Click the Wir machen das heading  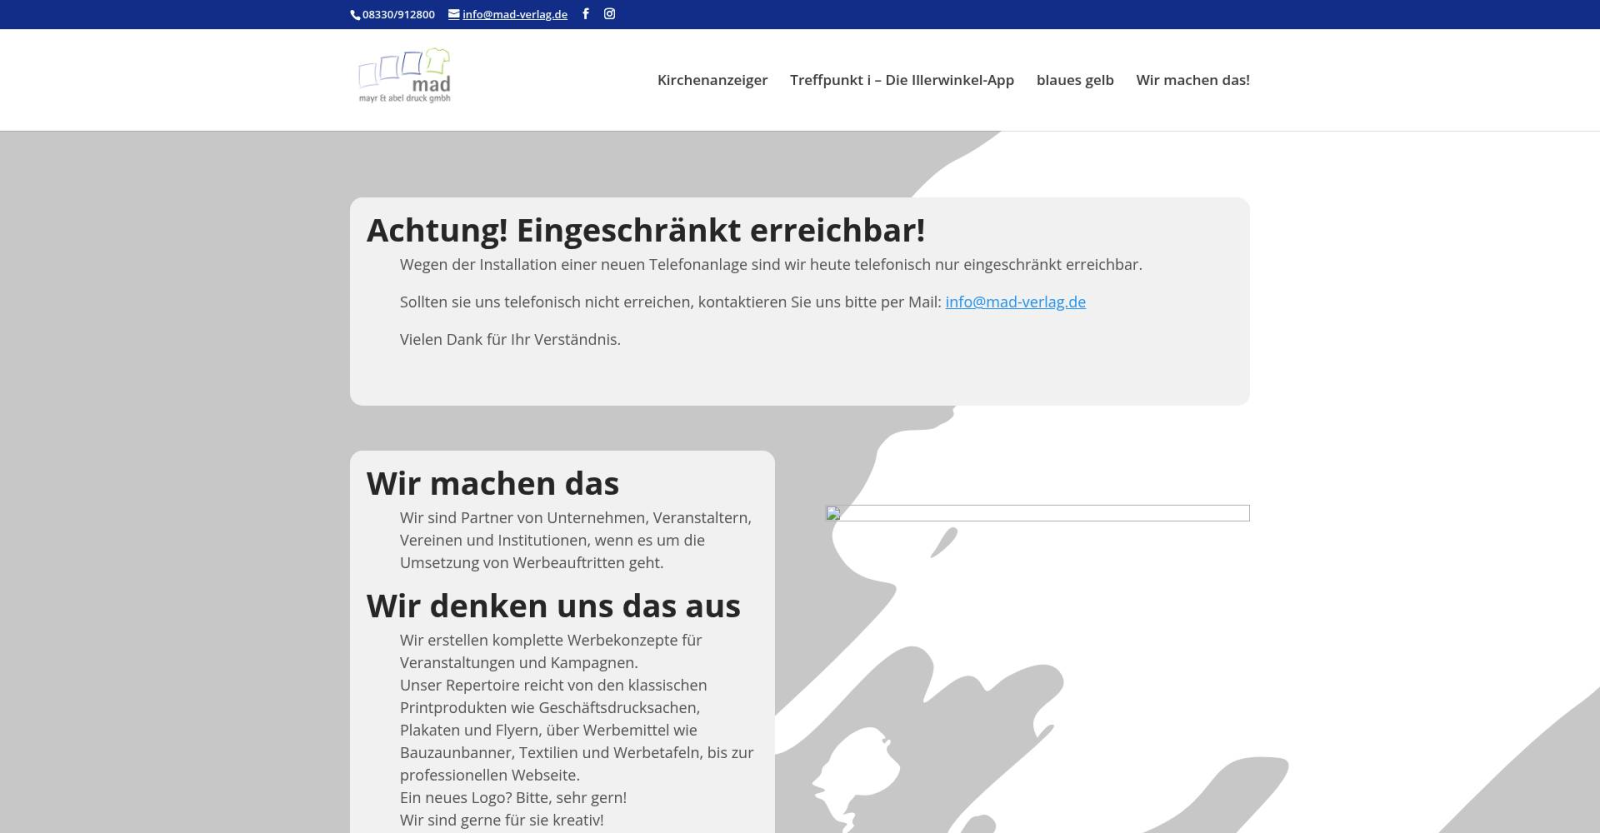coord(493,484)
